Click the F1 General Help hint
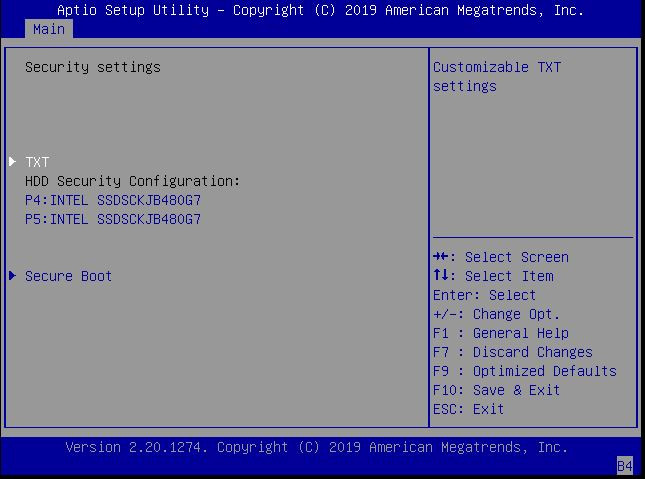645x479 pixels. 501,333
